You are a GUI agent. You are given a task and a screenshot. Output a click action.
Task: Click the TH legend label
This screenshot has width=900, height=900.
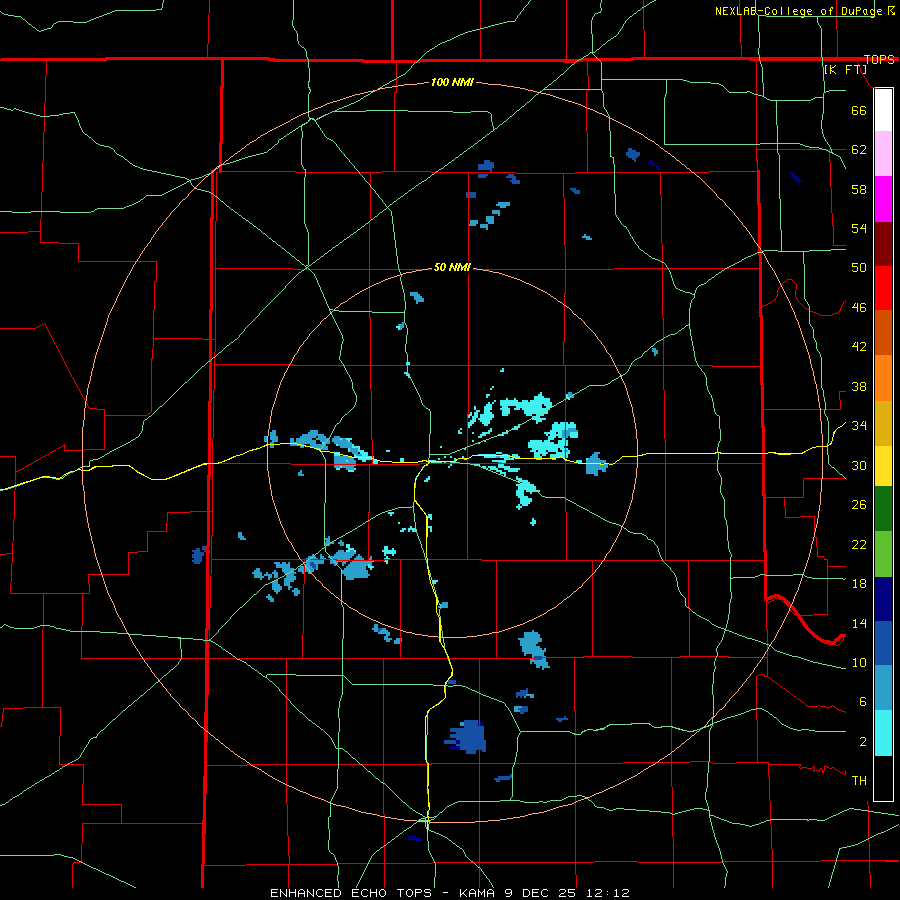(x=859, y=781)
